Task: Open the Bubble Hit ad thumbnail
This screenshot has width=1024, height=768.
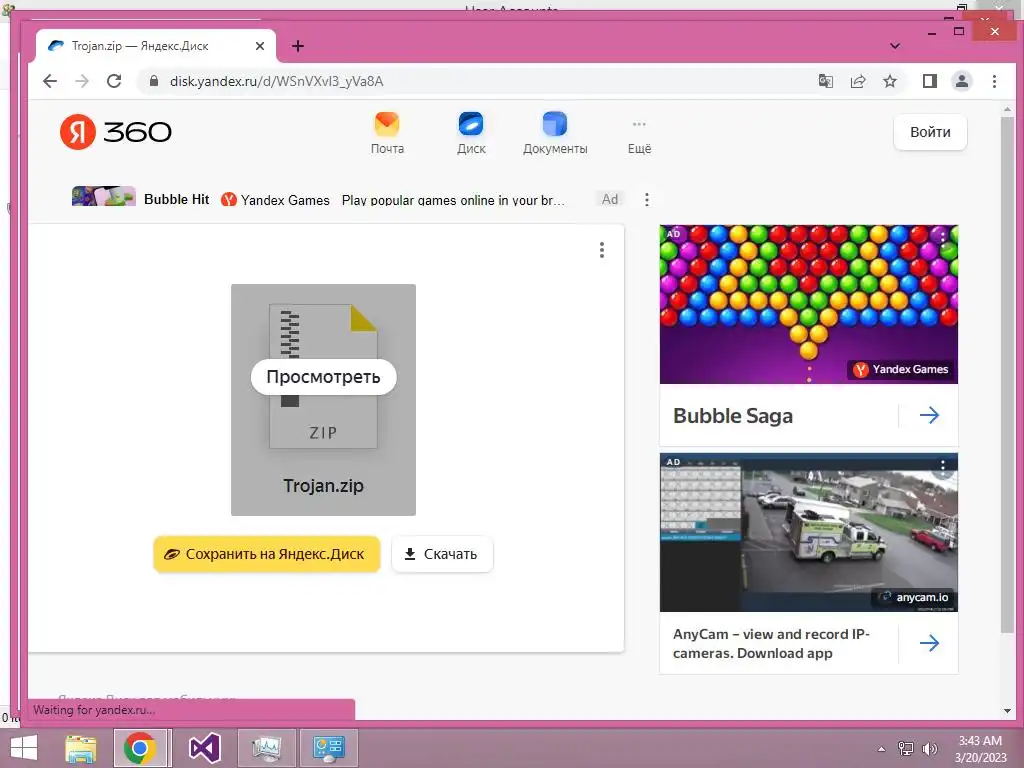Action: tap(104, 197)
